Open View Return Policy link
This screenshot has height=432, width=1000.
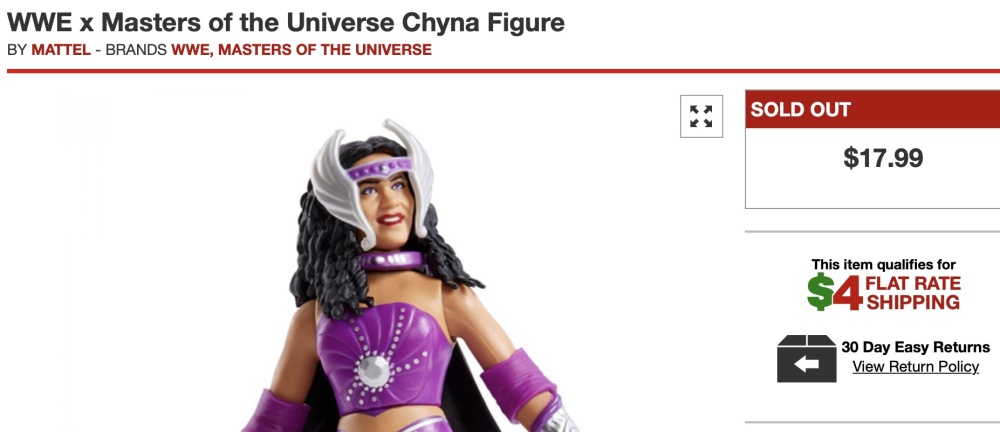pyautogui.click(x=915, y=366)
